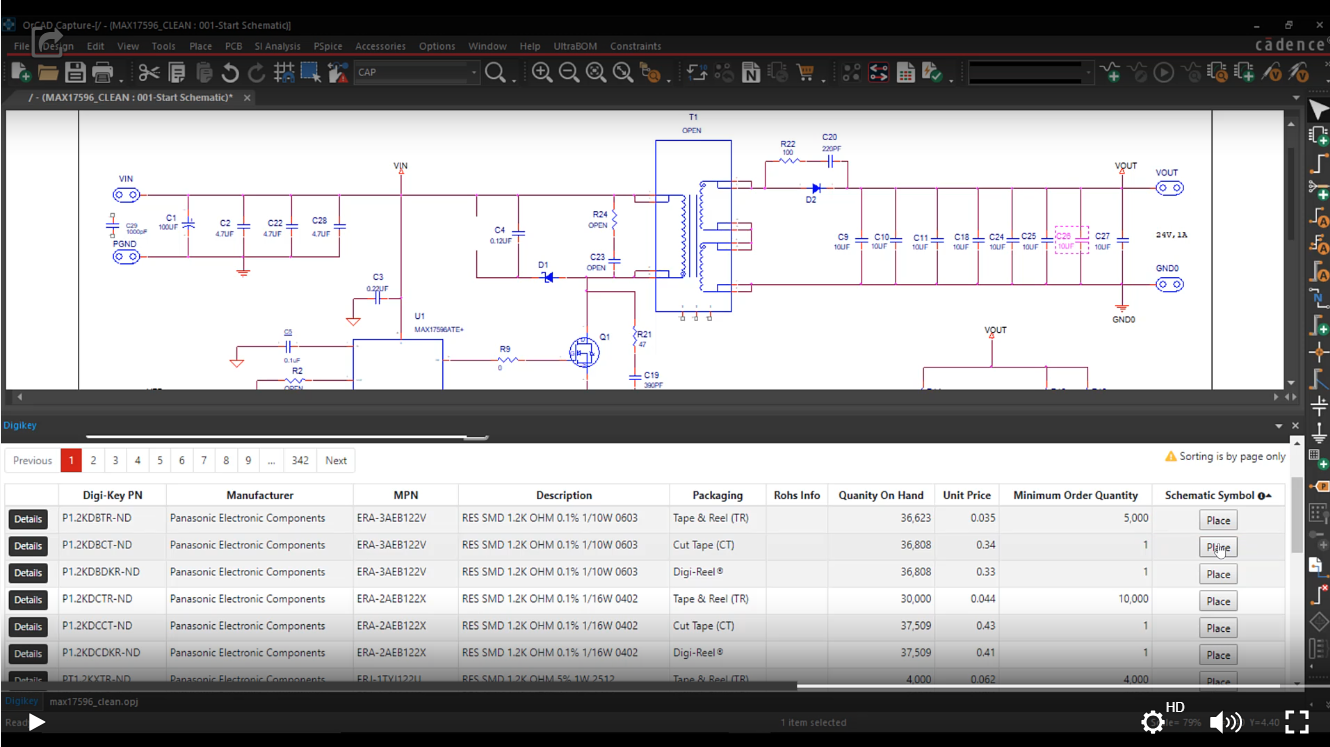1330x747 pixels.
Task: Enter fullscreen video mode
Action: (1297, 722)
